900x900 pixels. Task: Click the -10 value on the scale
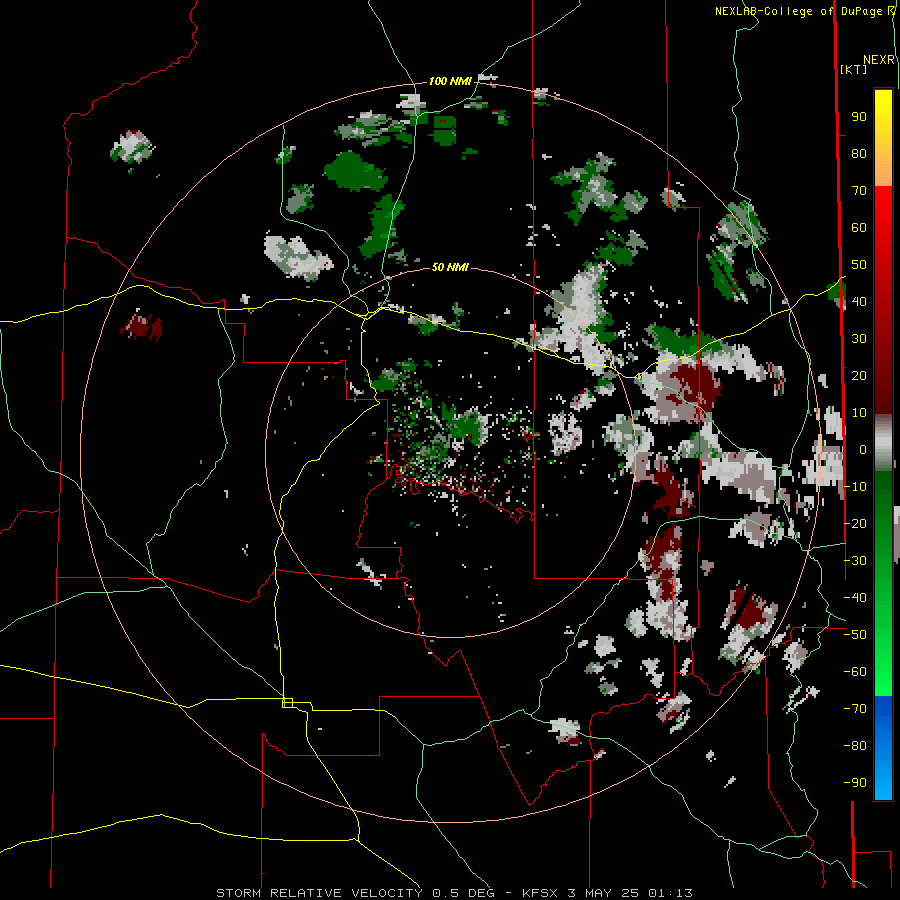pos(855,487)
